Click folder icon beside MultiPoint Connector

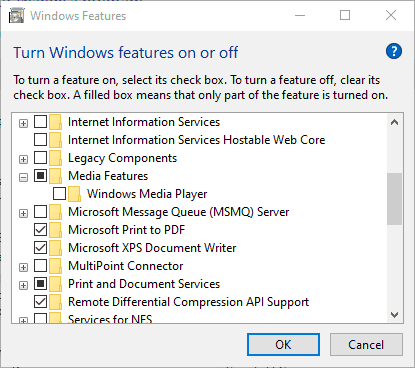point(55,266)
